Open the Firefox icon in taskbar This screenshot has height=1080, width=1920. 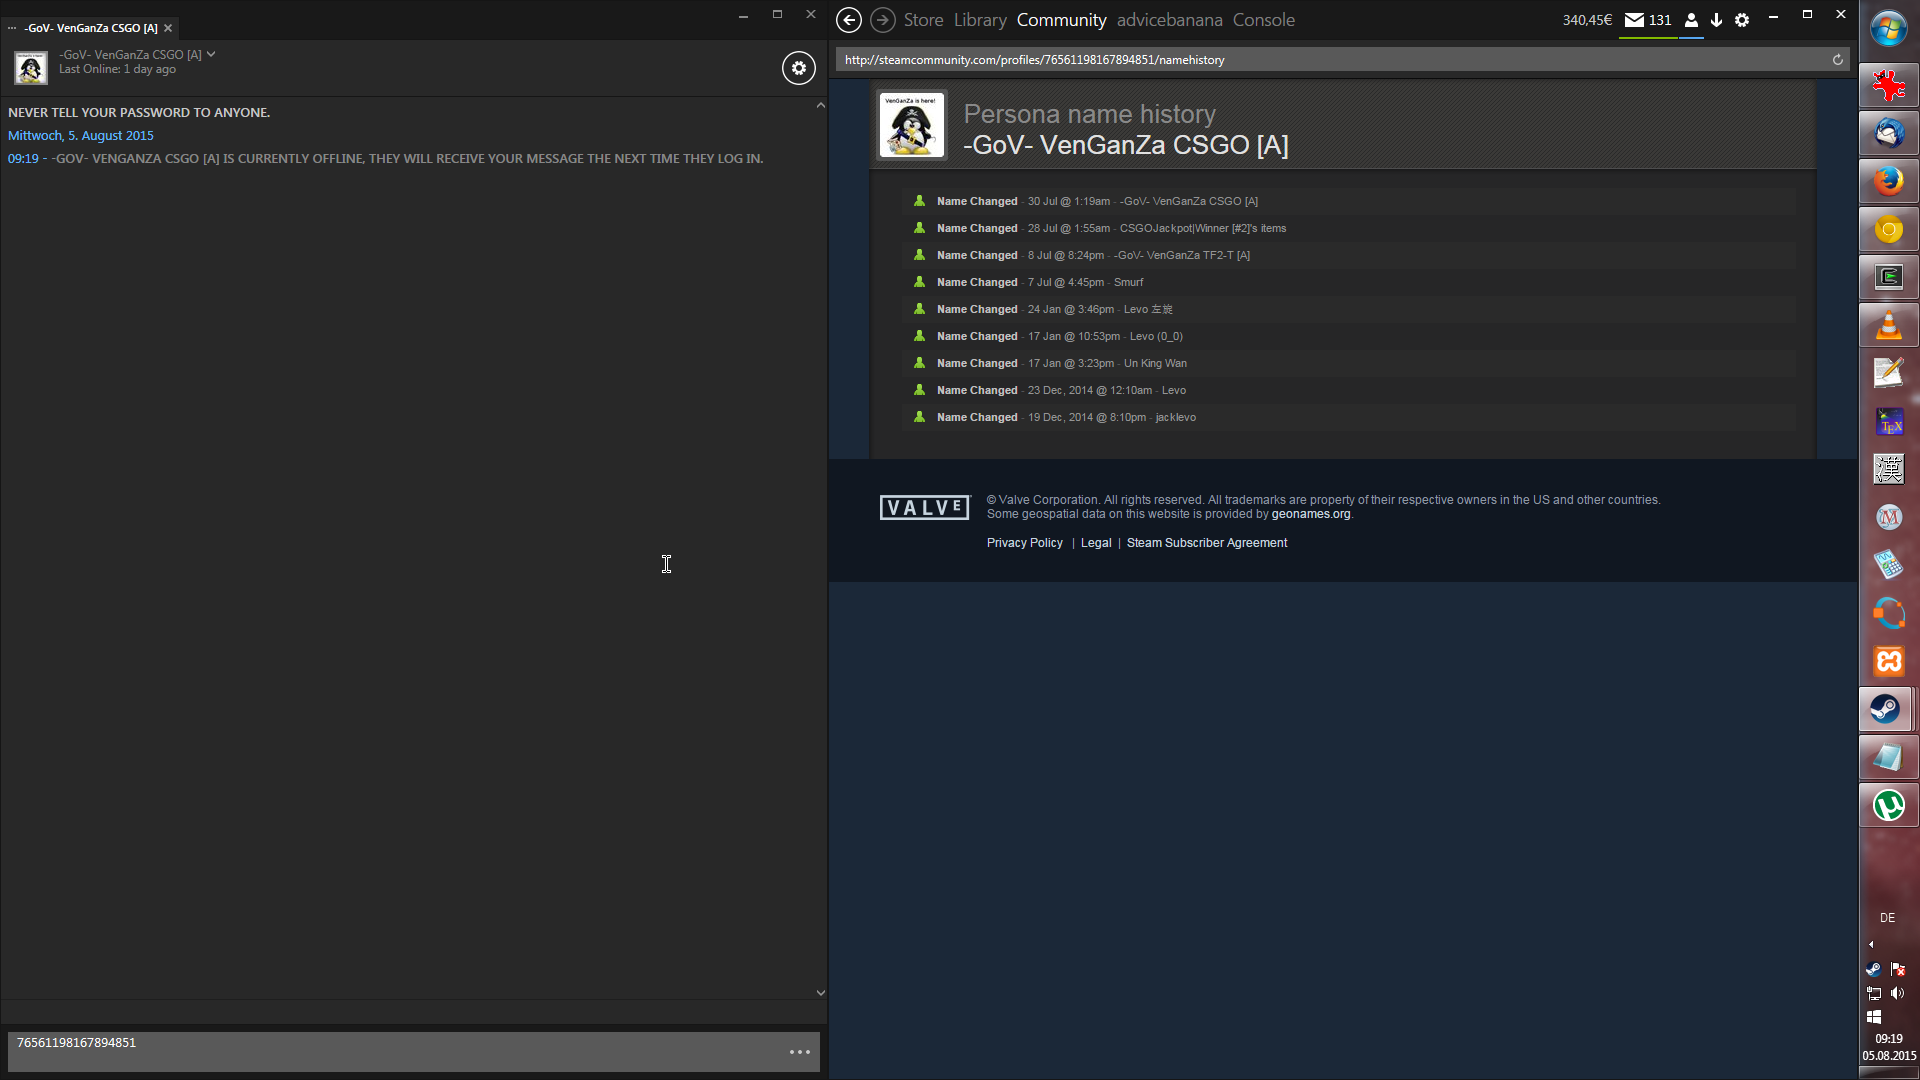click(1888, 181)
